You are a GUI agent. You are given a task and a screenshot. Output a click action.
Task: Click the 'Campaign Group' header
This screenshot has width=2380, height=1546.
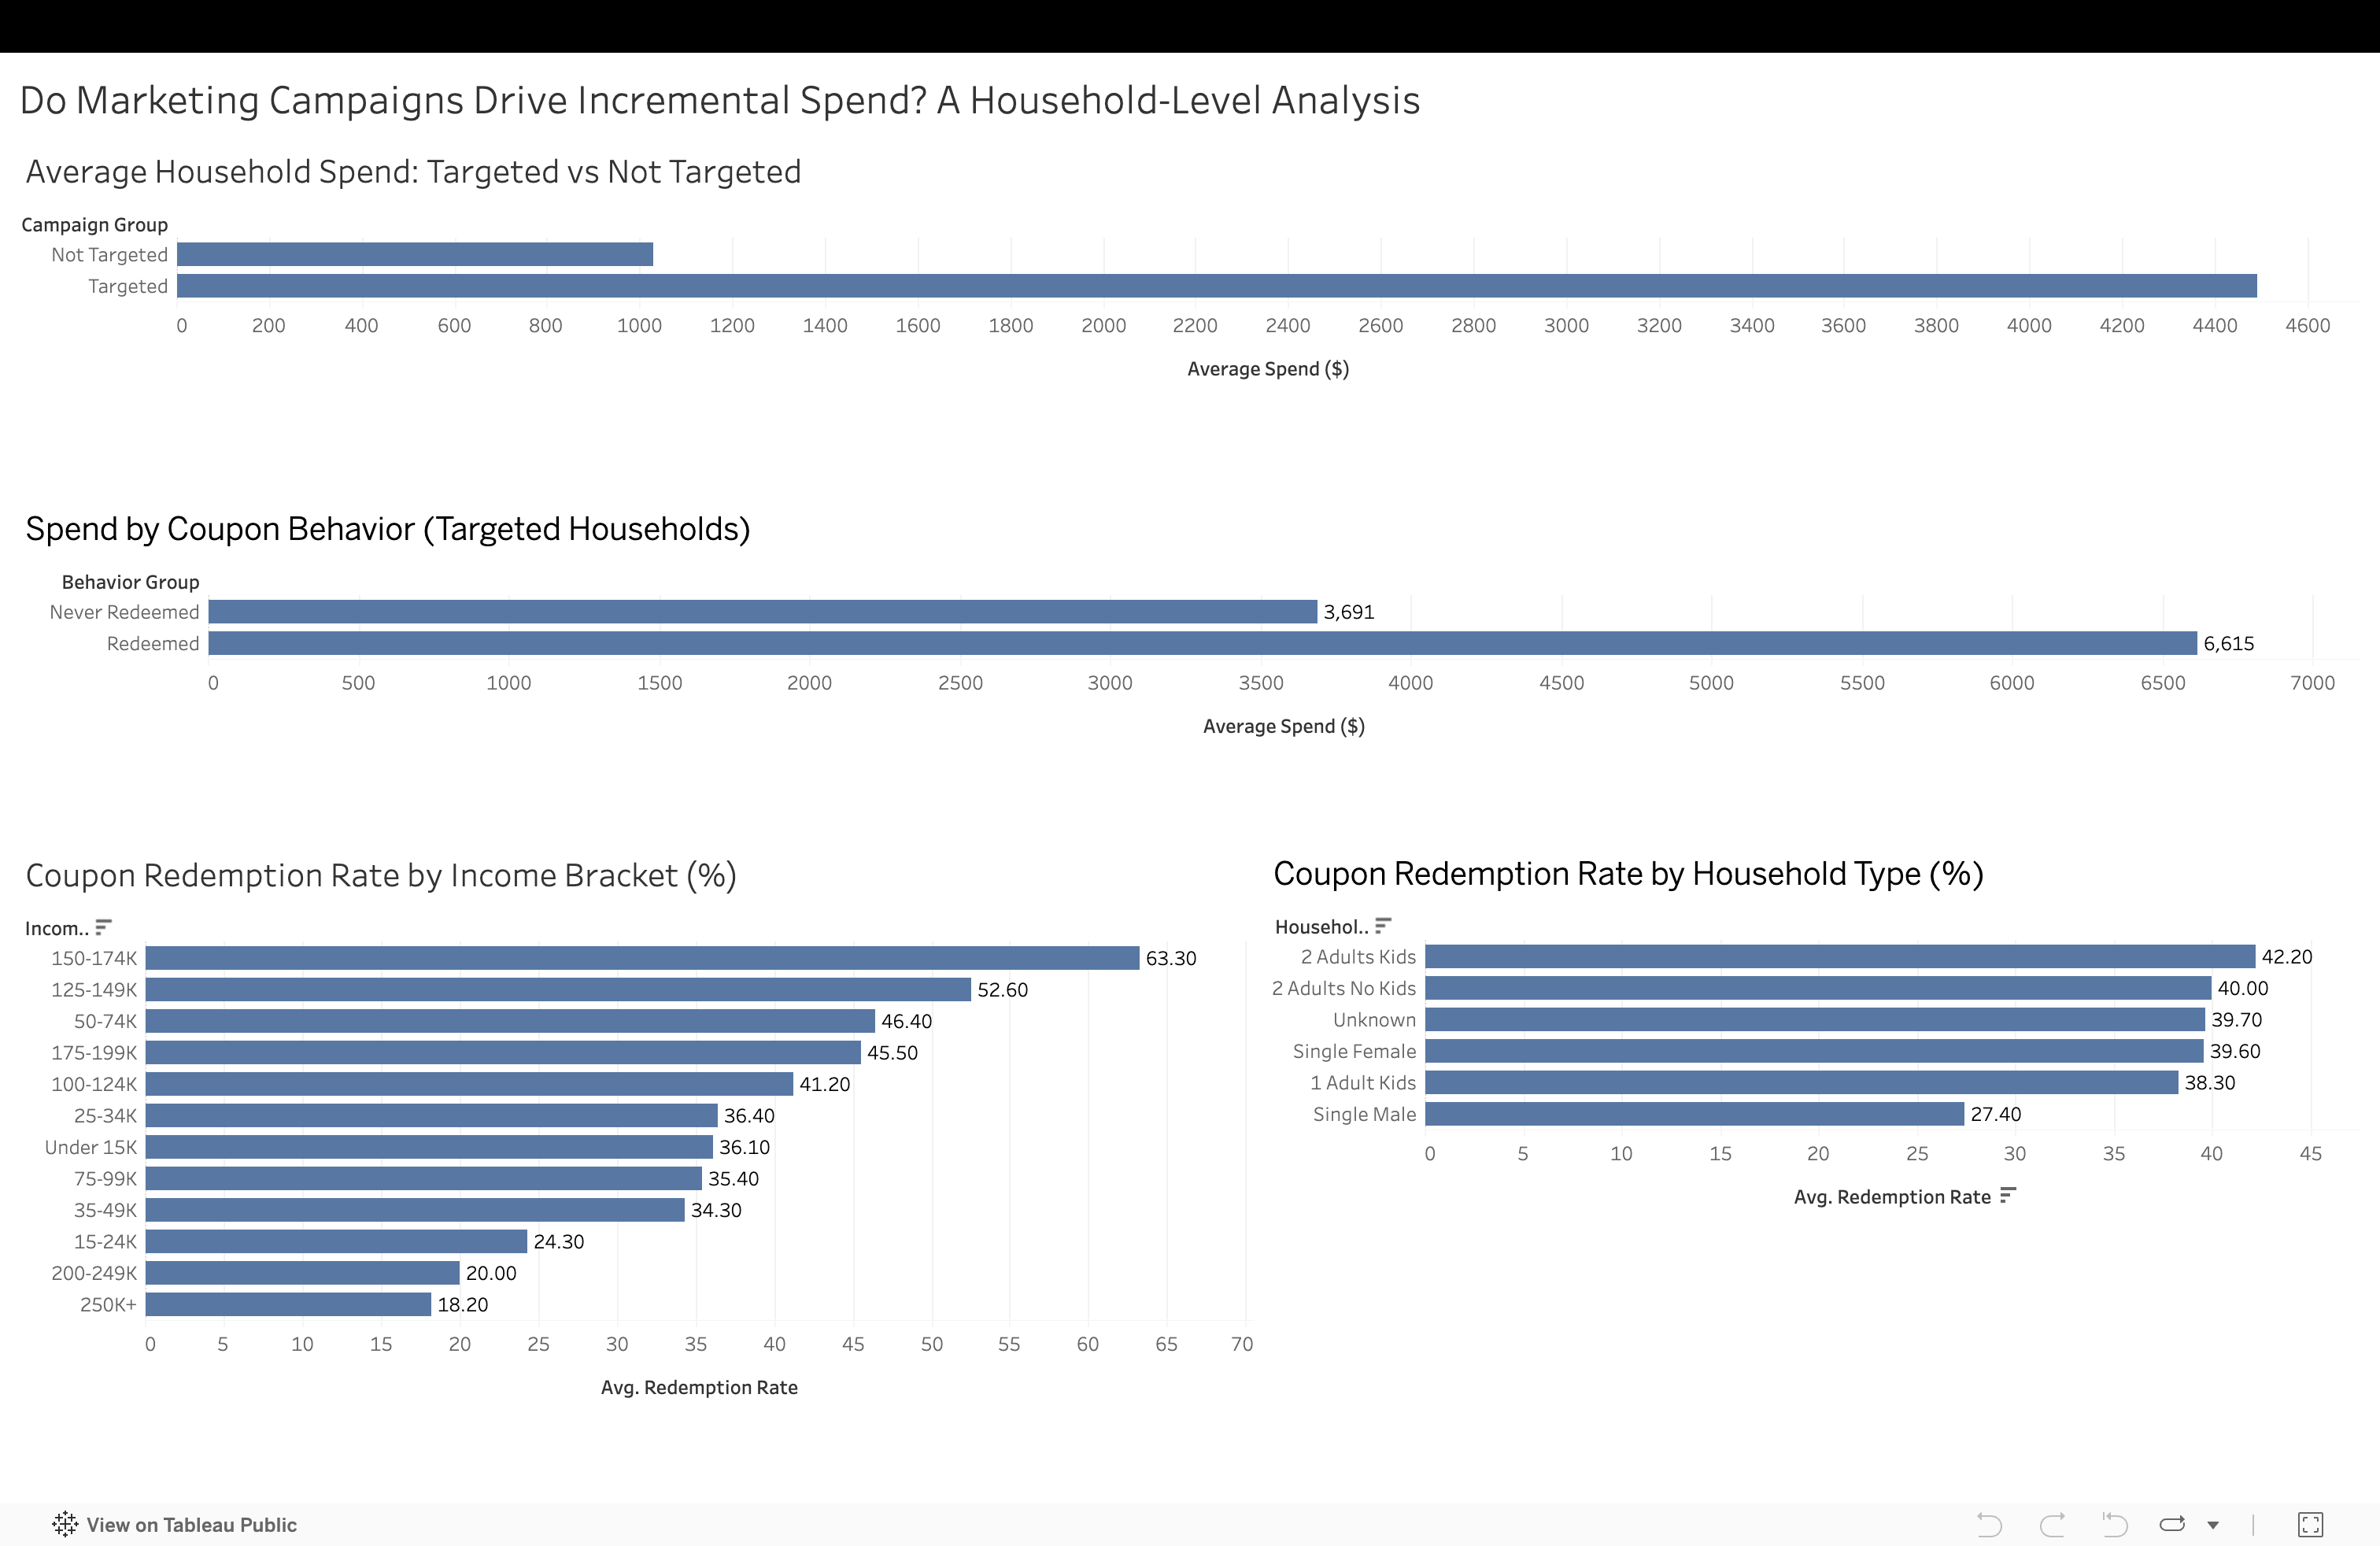94,225
